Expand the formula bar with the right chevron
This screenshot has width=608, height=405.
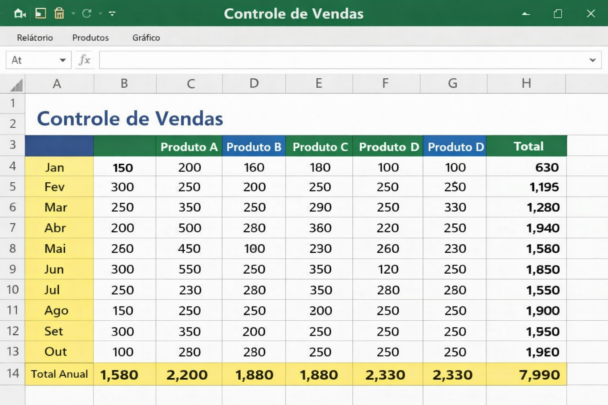[x=594, y=60]
